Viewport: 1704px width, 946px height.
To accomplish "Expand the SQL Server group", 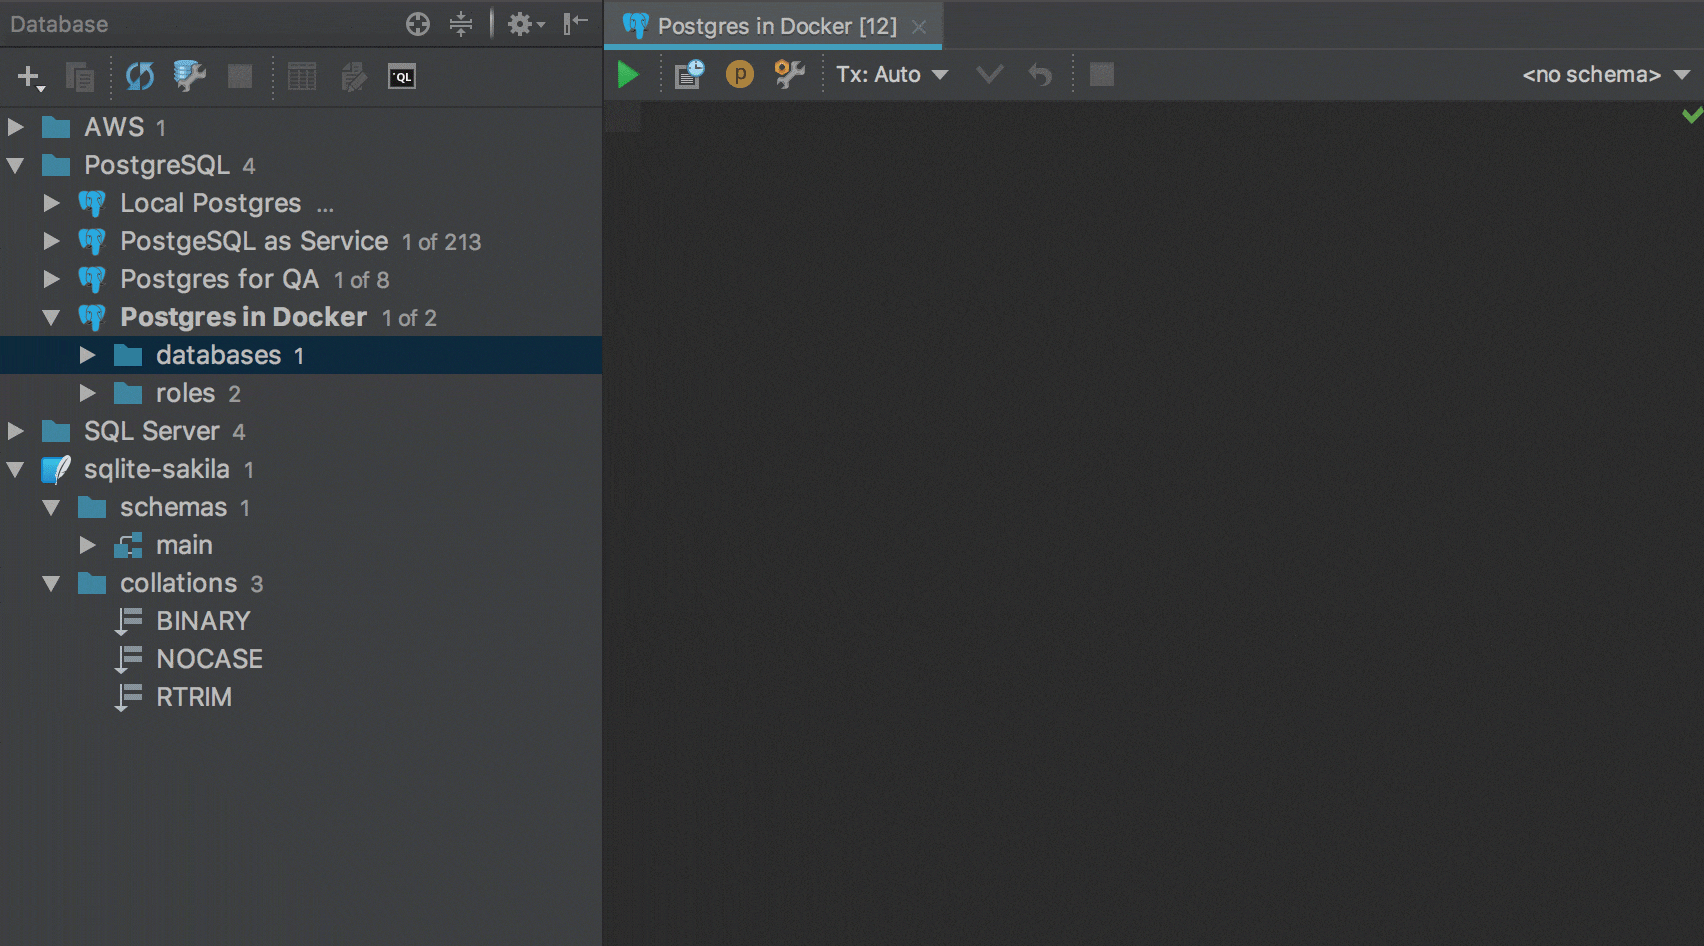I will tap(14, 431).
